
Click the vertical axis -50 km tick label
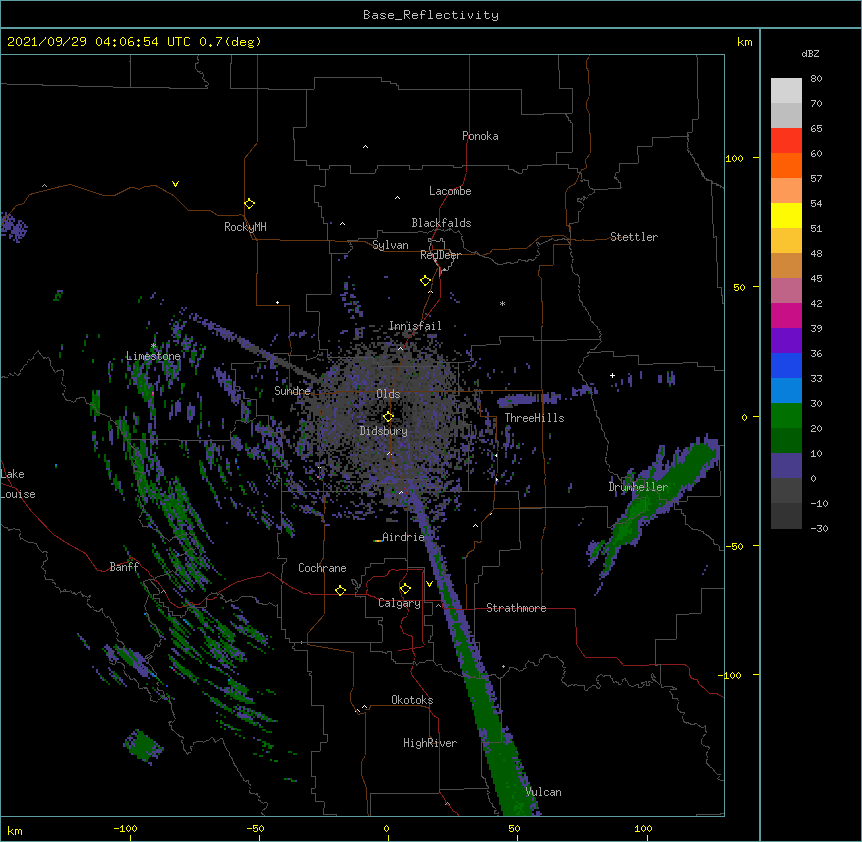[734, 546]
